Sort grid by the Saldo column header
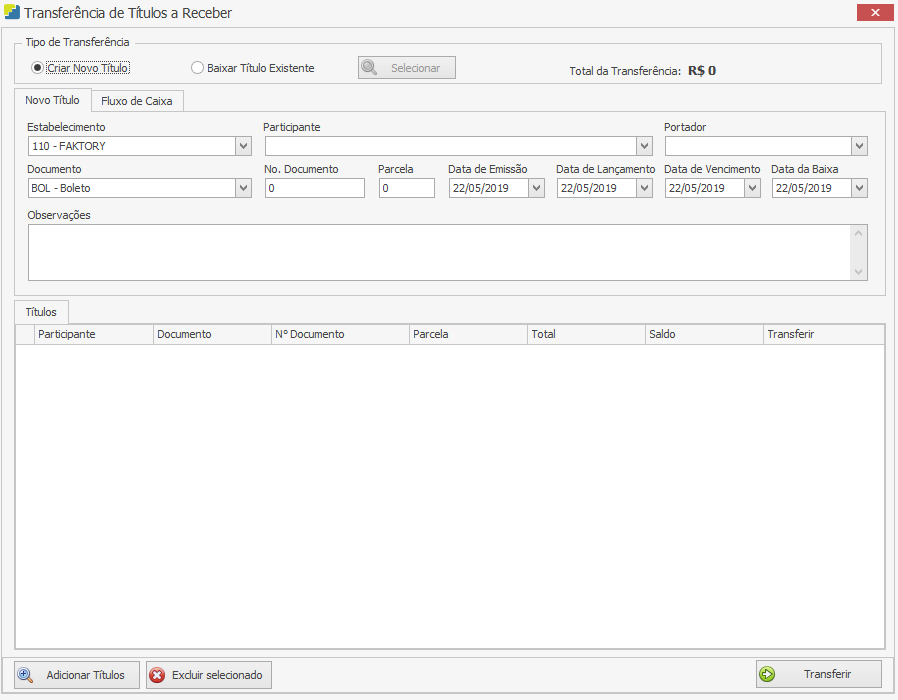This screenshot has width=898, height=700. tap(703, 334)
